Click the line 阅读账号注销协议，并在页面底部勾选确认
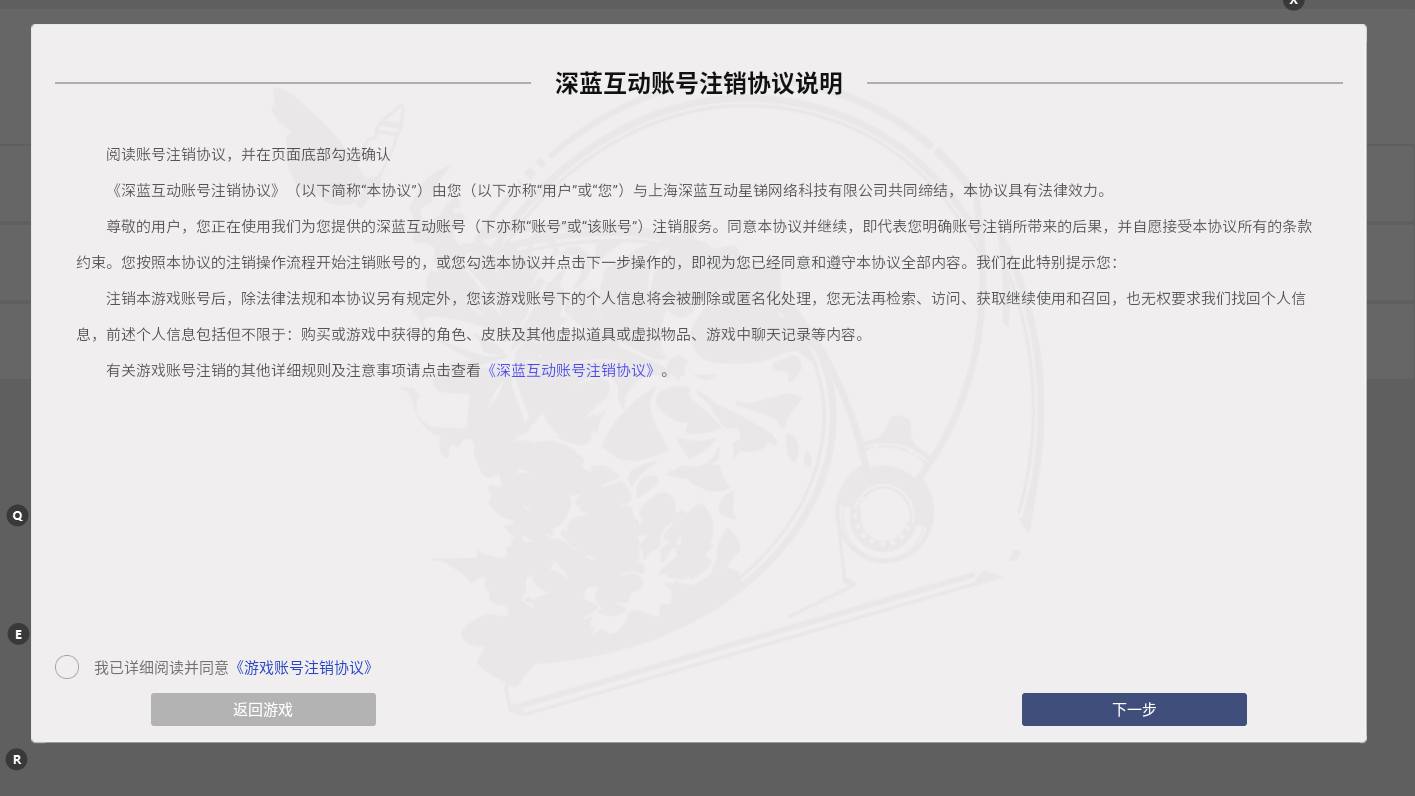This screenshot has width=1415, height=796. [248, 154]
